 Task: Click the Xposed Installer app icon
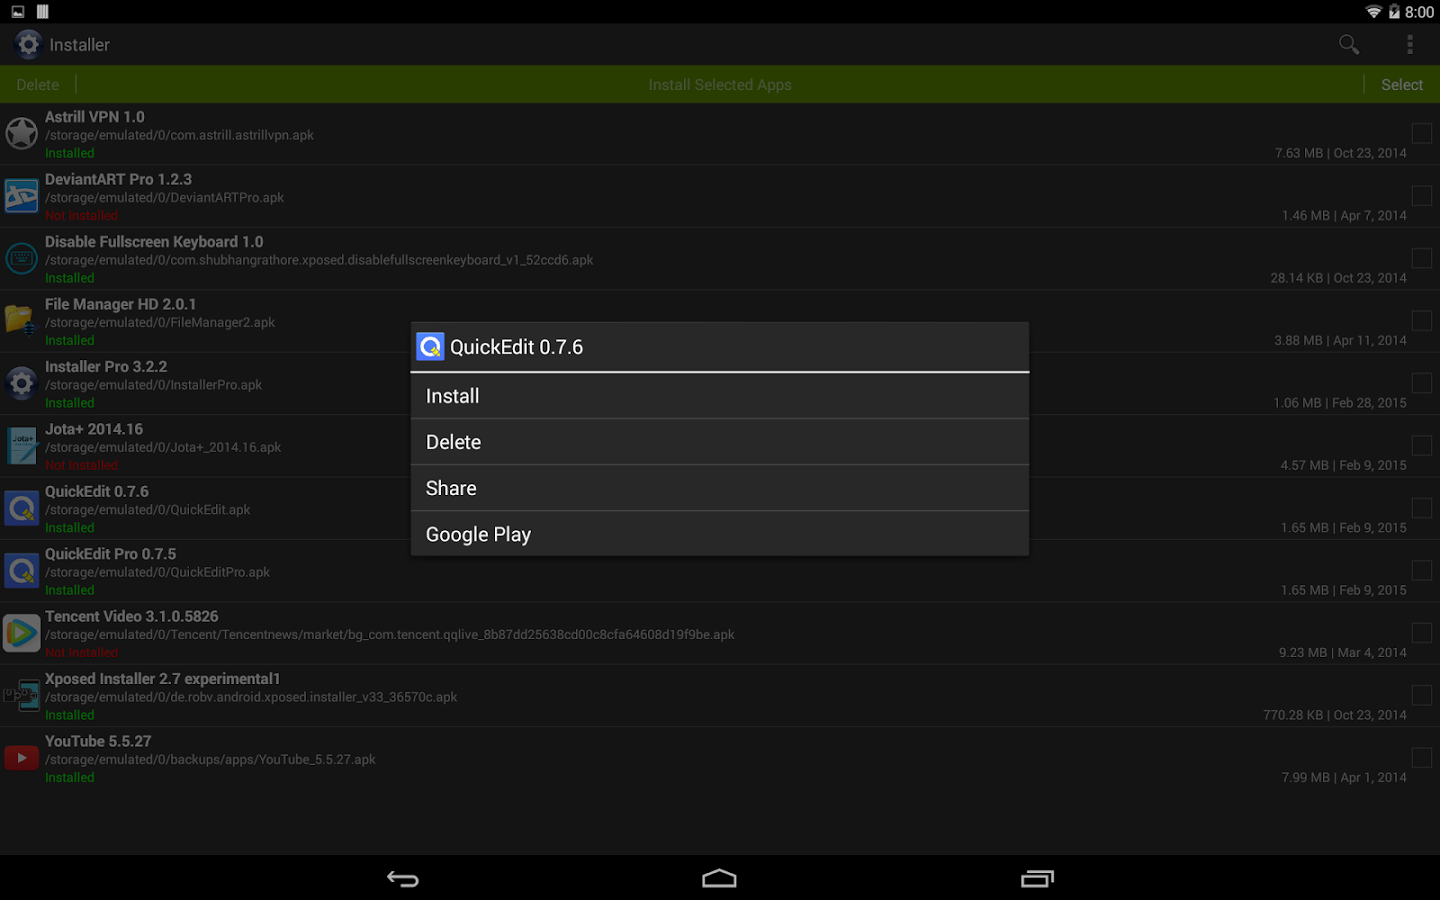pyautogui.click(x=21, y=696)
